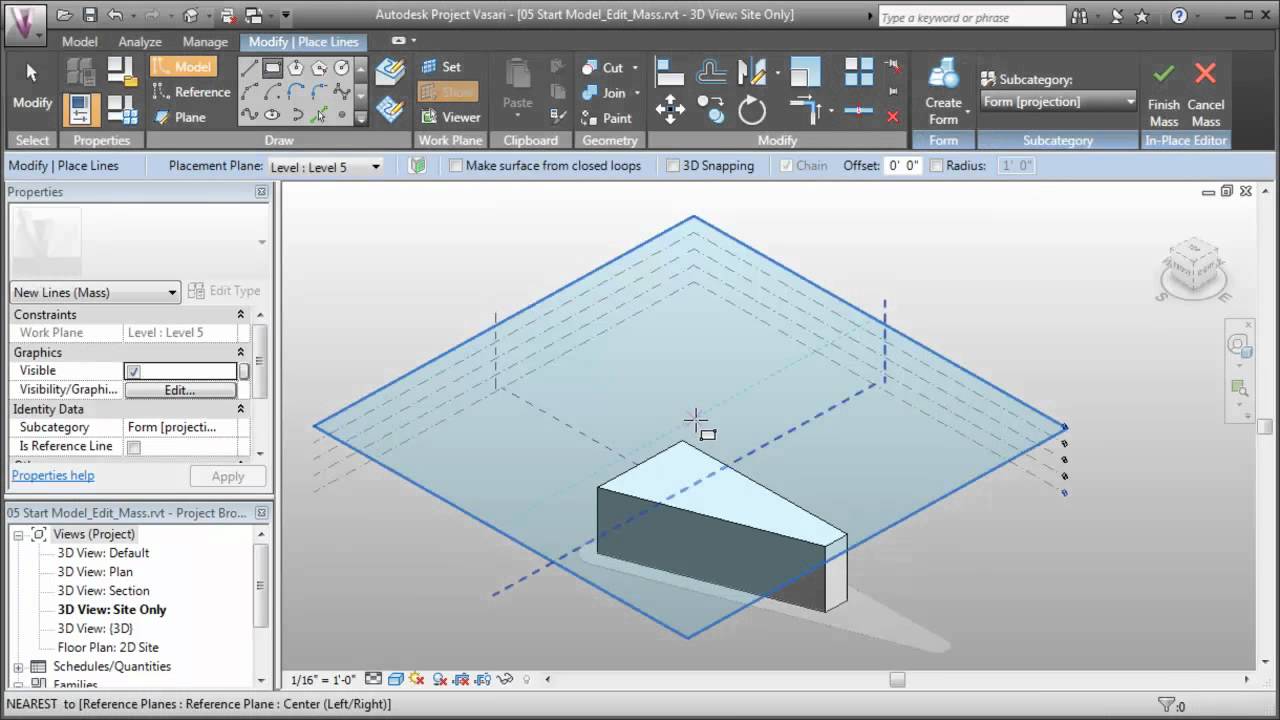Select the Cut geometry tool
Screen dimensions: 1280x720
pos(605,67)
